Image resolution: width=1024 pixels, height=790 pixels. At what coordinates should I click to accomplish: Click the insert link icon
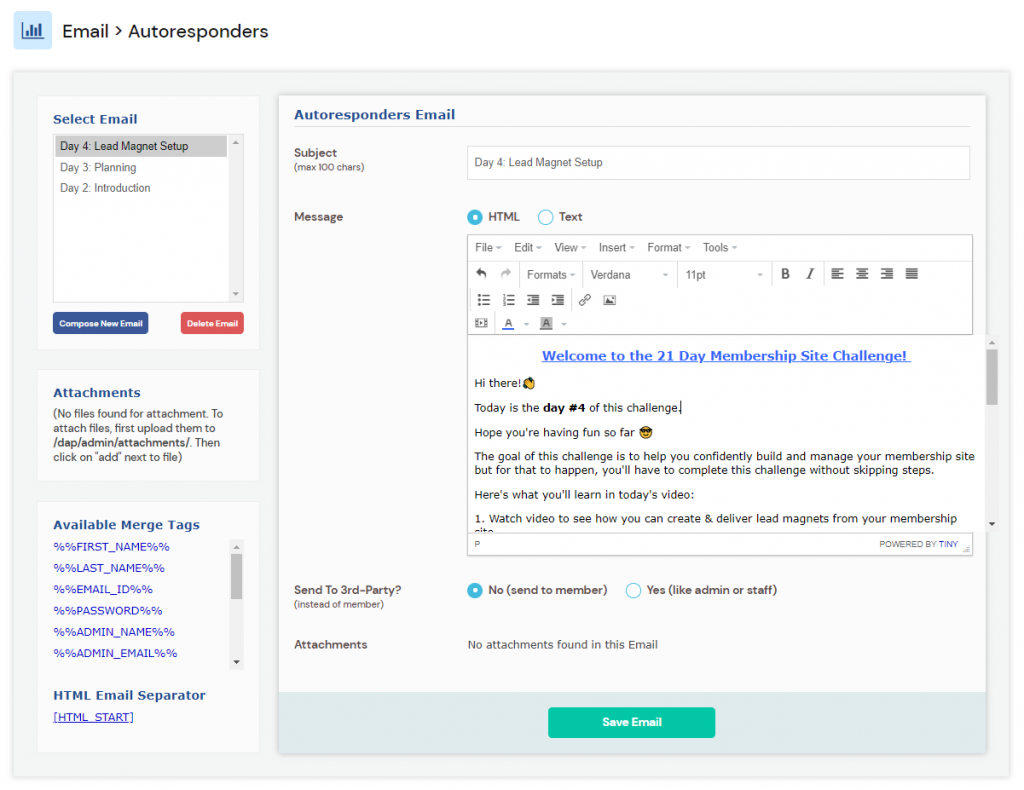[x=584, y=299]
